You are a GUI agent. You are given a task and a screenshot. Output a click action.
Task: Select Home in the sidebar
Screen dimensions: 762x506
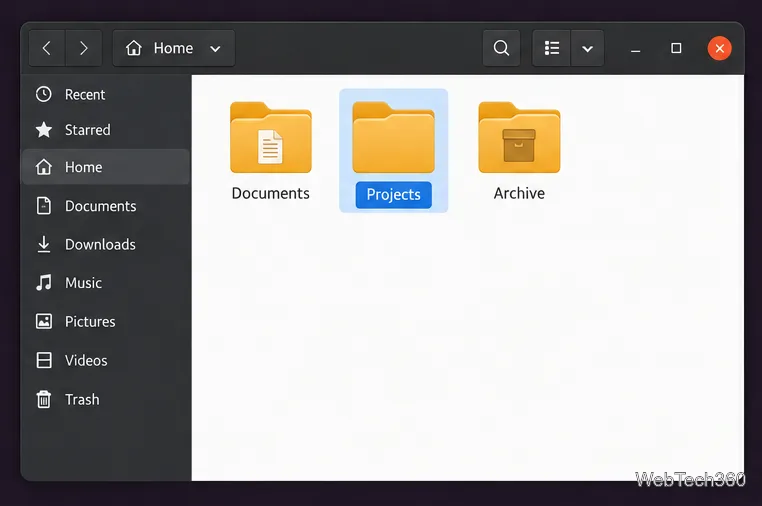coord(106,167)
